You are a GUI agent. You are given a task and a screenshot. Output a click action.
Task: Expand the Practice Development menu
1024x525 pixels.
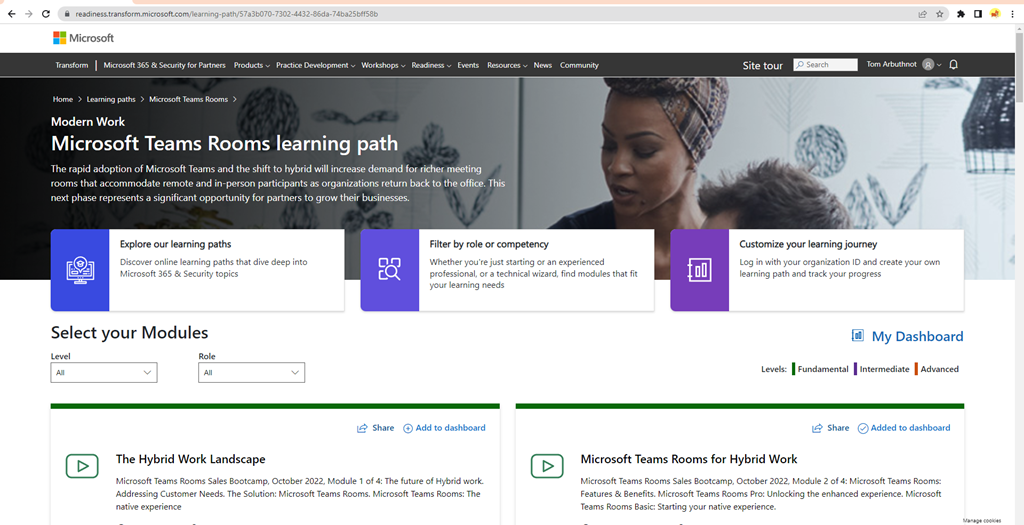pos(315,65)
